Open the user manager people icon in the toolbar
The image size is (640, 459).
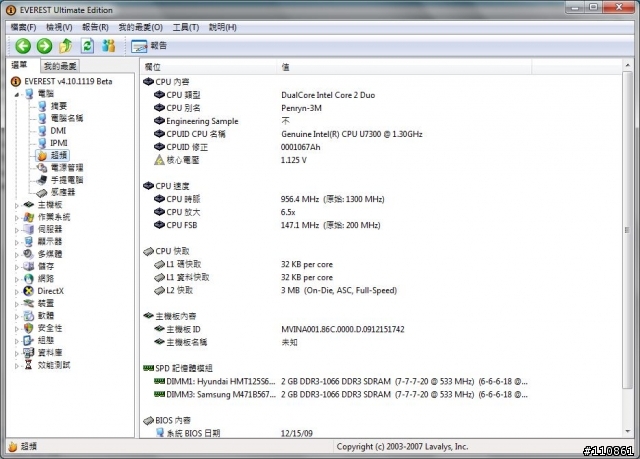[109, 46]
